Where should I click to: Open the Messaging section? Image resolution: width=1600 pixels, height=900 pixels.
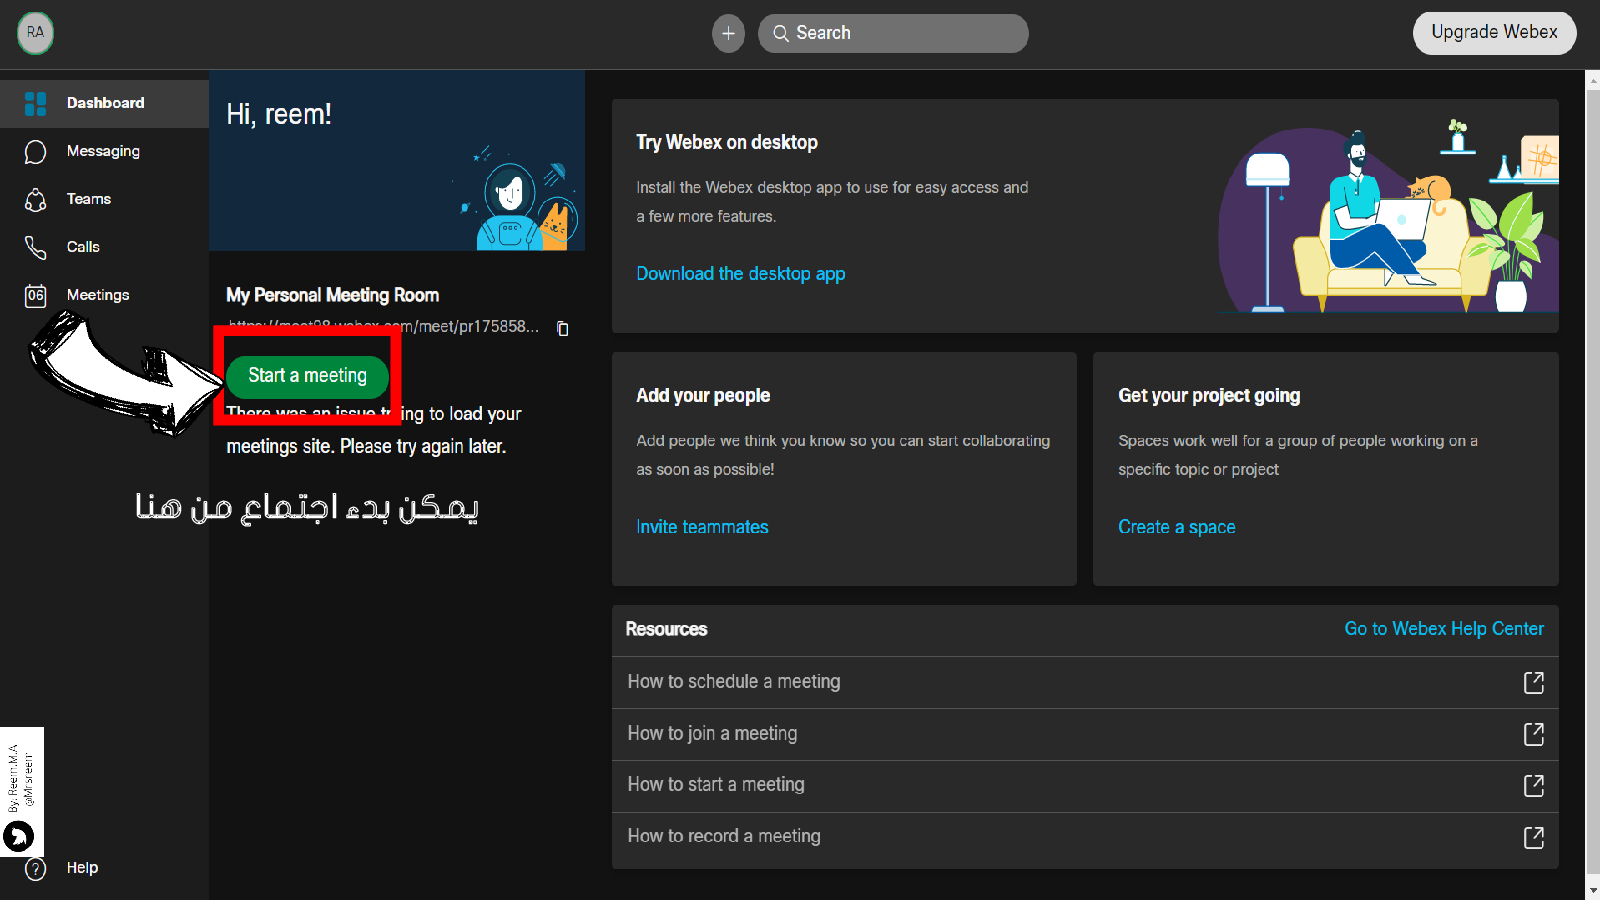point(102,151)
